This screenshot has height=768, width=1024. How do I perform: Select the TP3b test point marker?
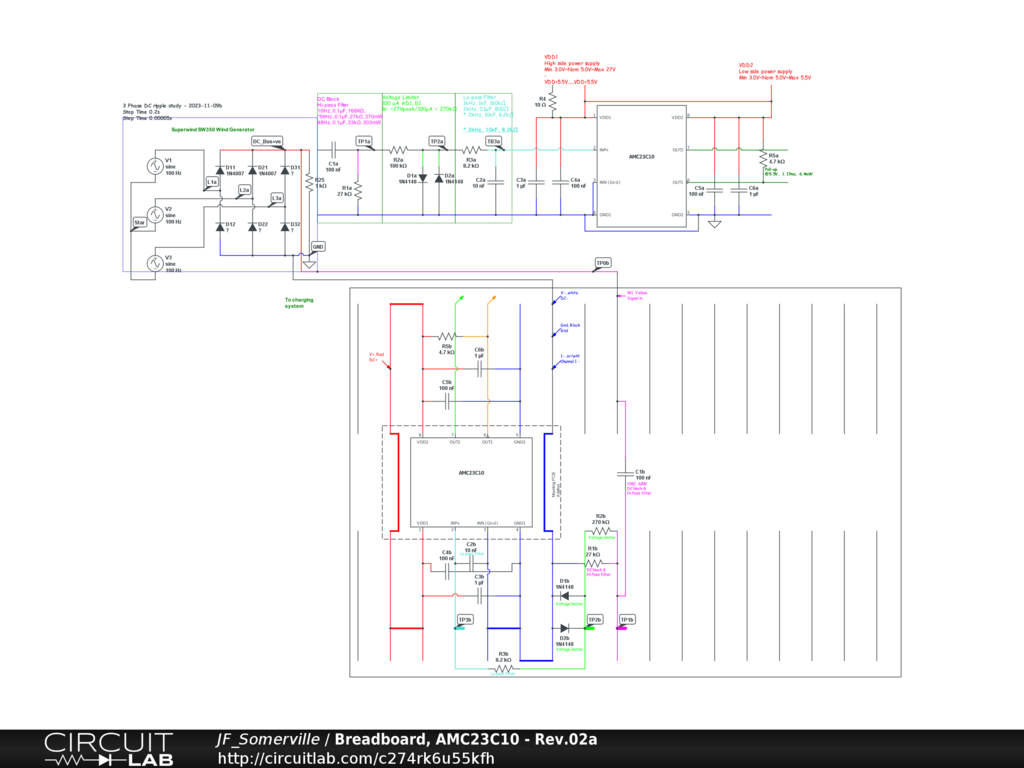[465, 620]
